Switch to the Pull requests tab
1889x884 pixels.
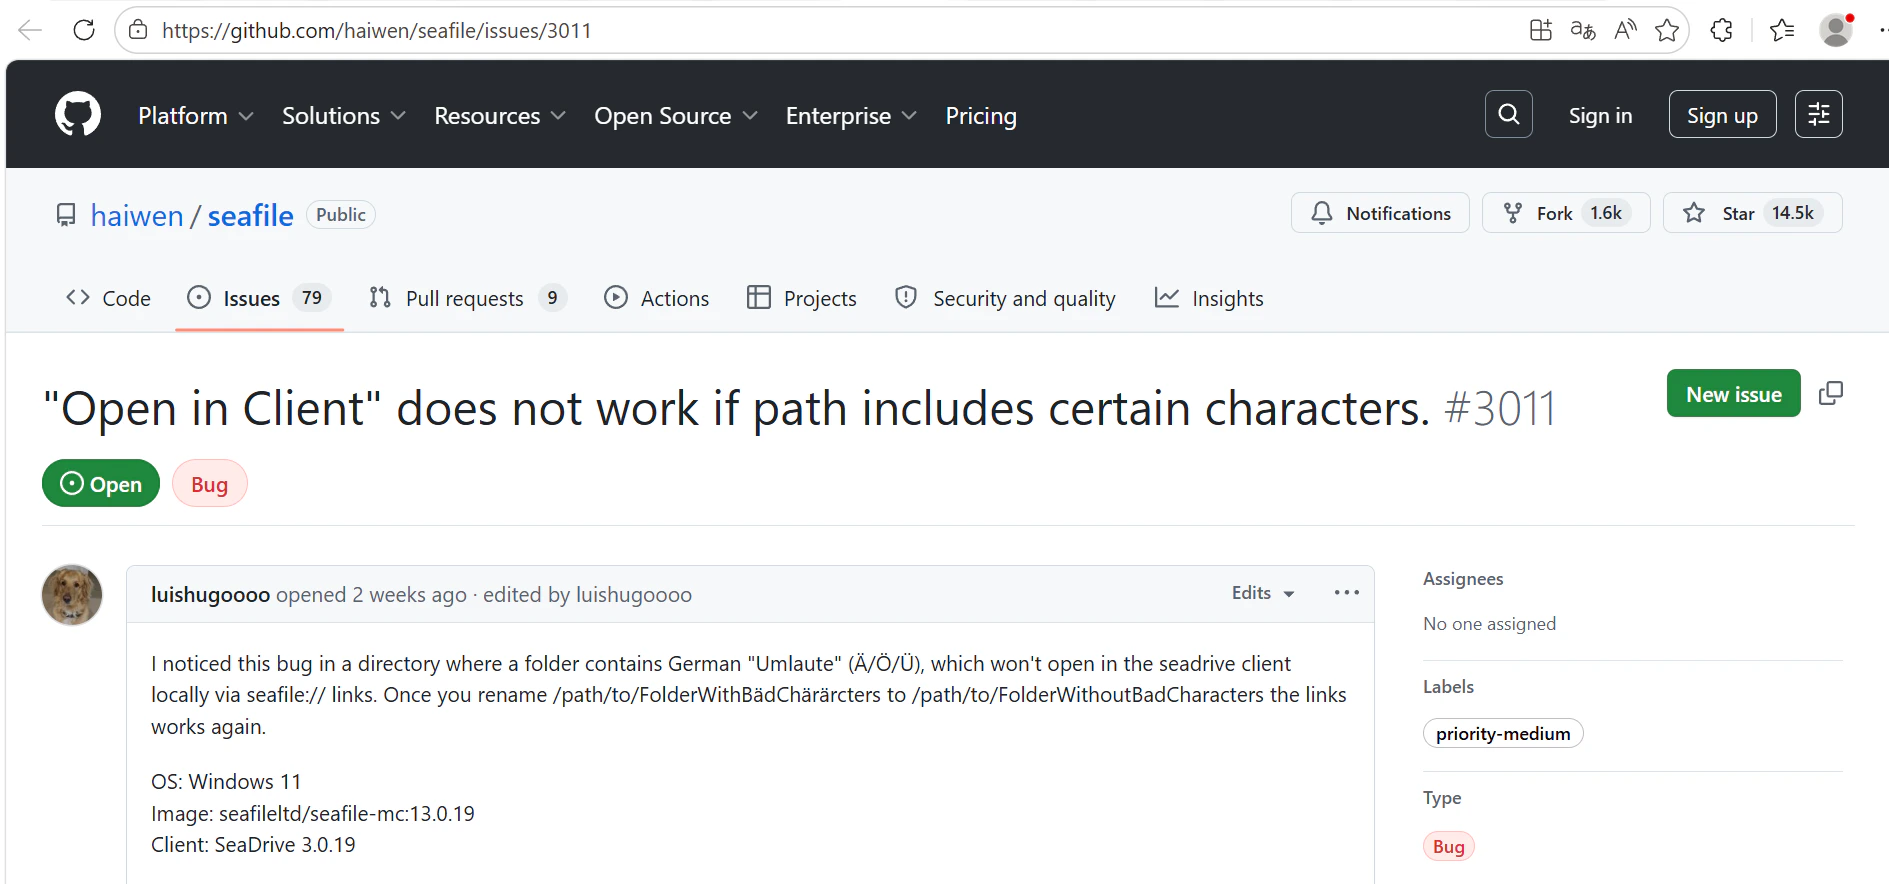pyautogui.click(x=467, y=298)
